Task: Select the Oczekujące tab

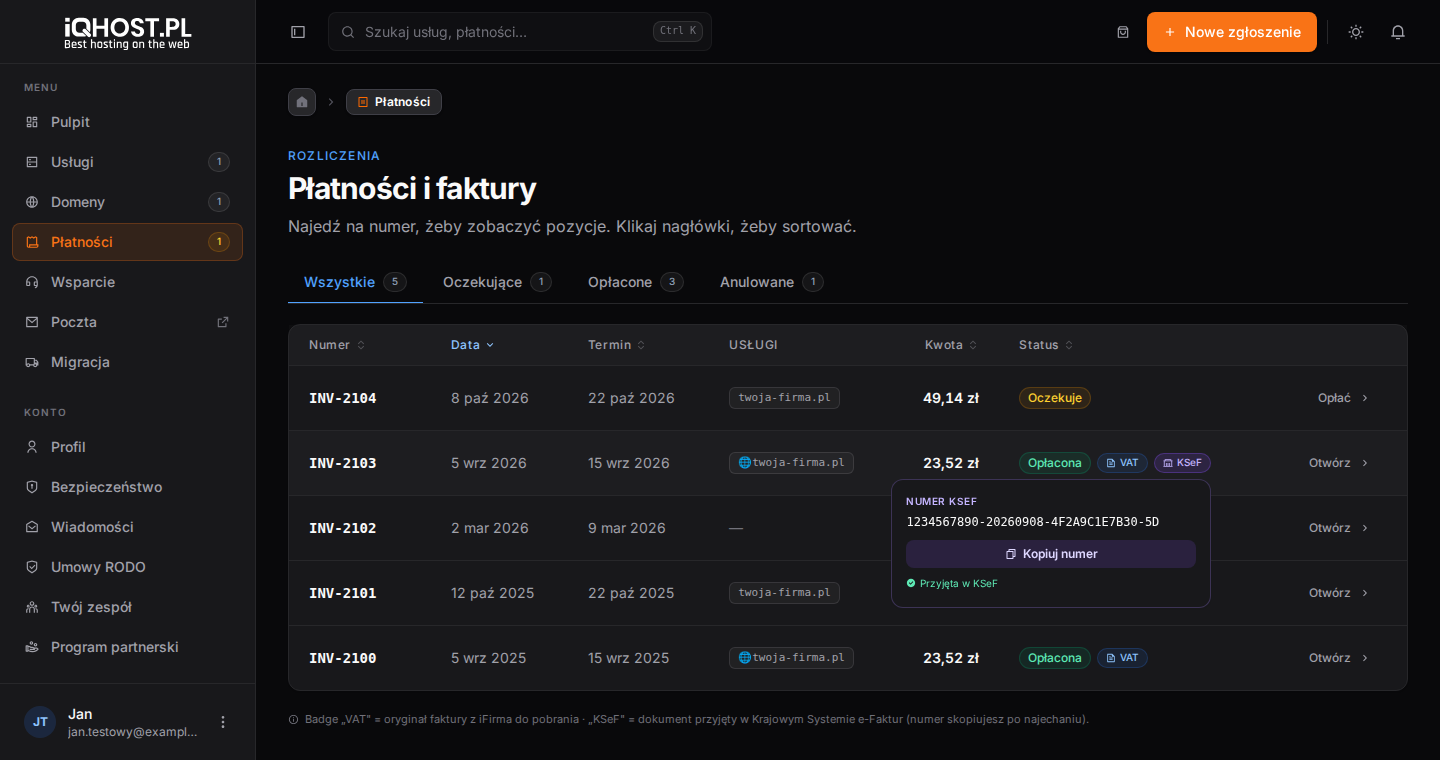Action: (497, 282)
